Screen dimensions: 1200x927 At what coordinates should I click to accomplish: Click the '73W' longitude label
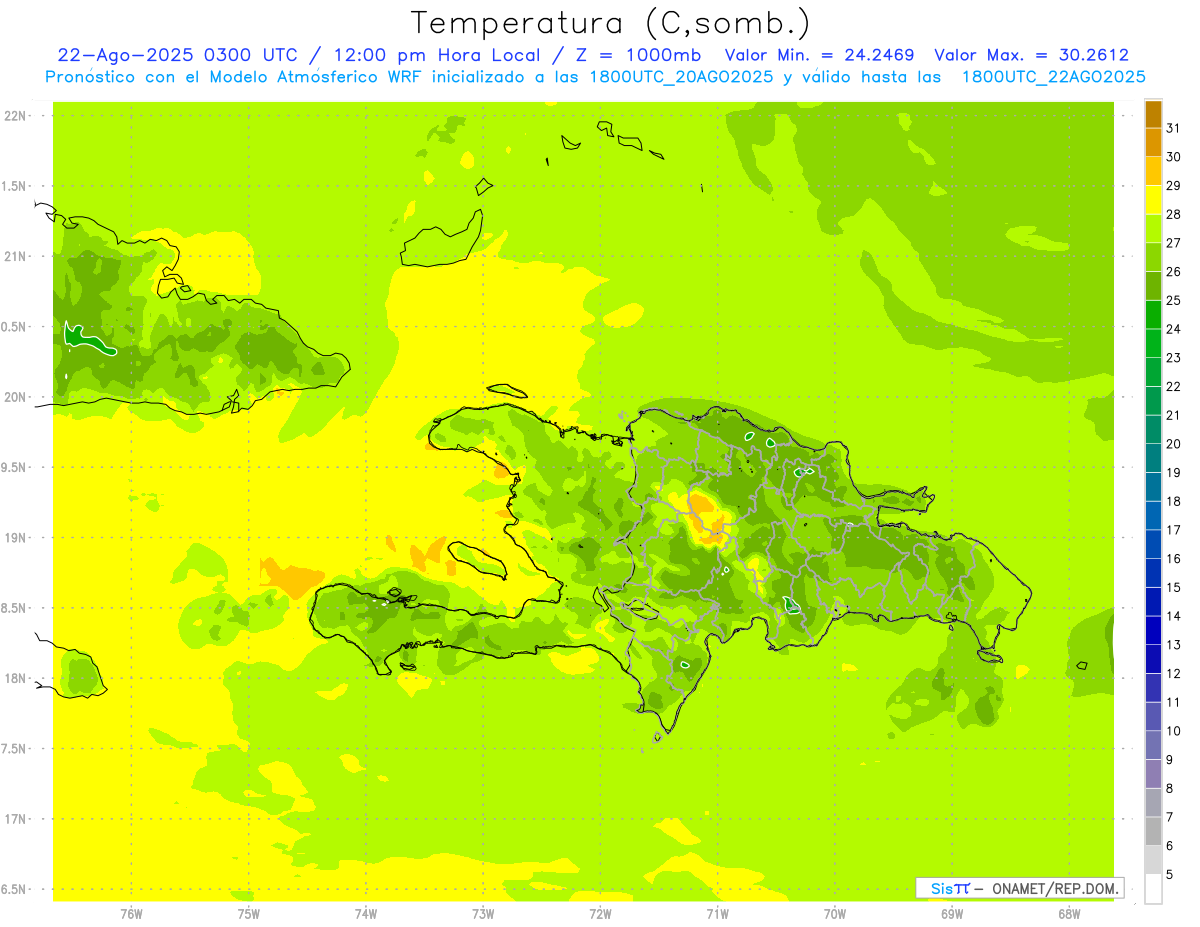point(483,914)
